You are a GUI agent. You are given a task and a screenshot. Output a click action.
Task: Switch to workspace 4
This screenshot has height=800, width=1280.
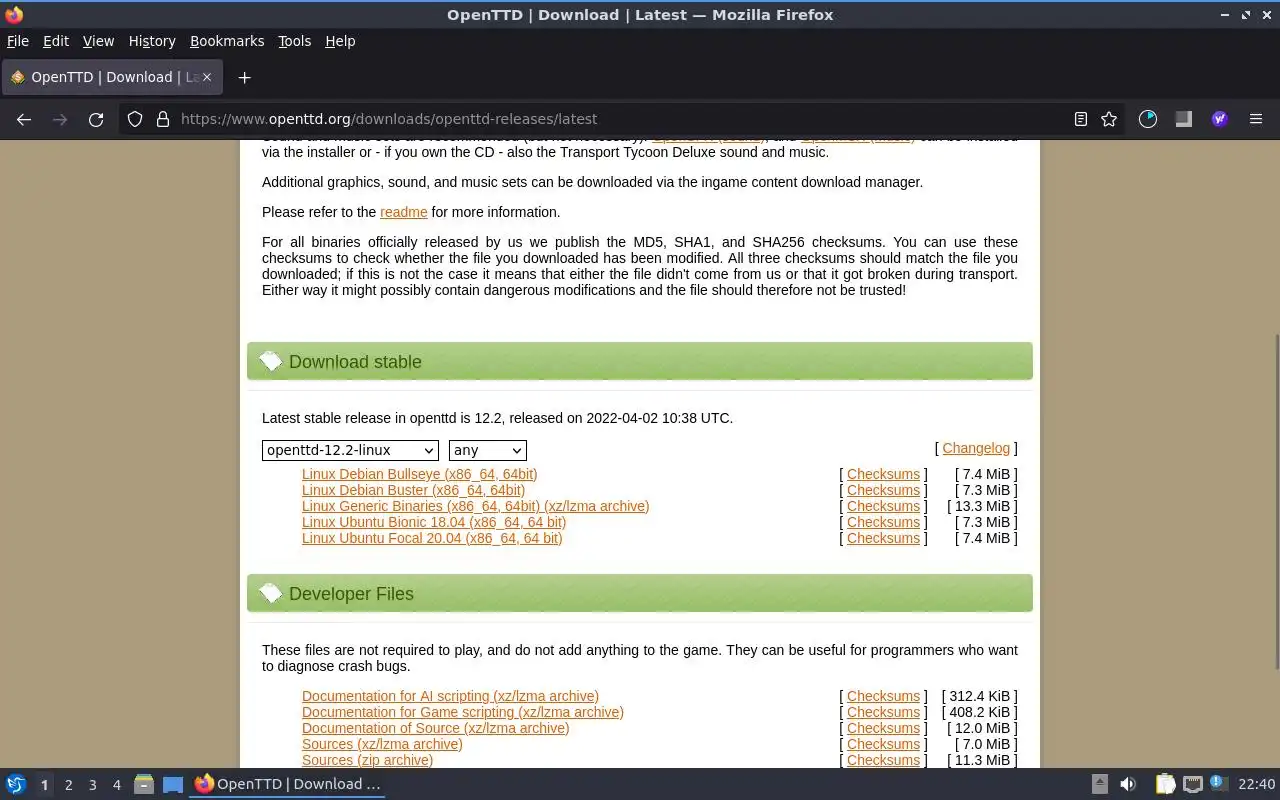point(116,785)
